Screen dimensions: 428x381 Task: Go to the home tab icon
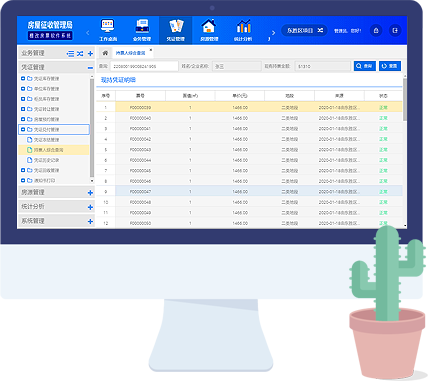tap(105, 53)
